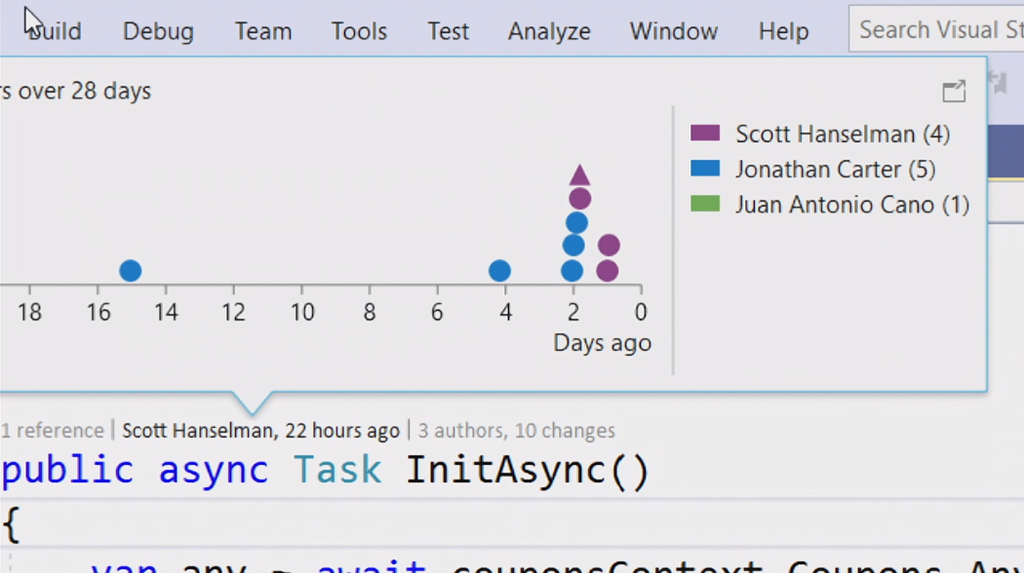Select the purple circle directly below the triangle
Viewport: 1024px width, 573px height.
(580, 199)
